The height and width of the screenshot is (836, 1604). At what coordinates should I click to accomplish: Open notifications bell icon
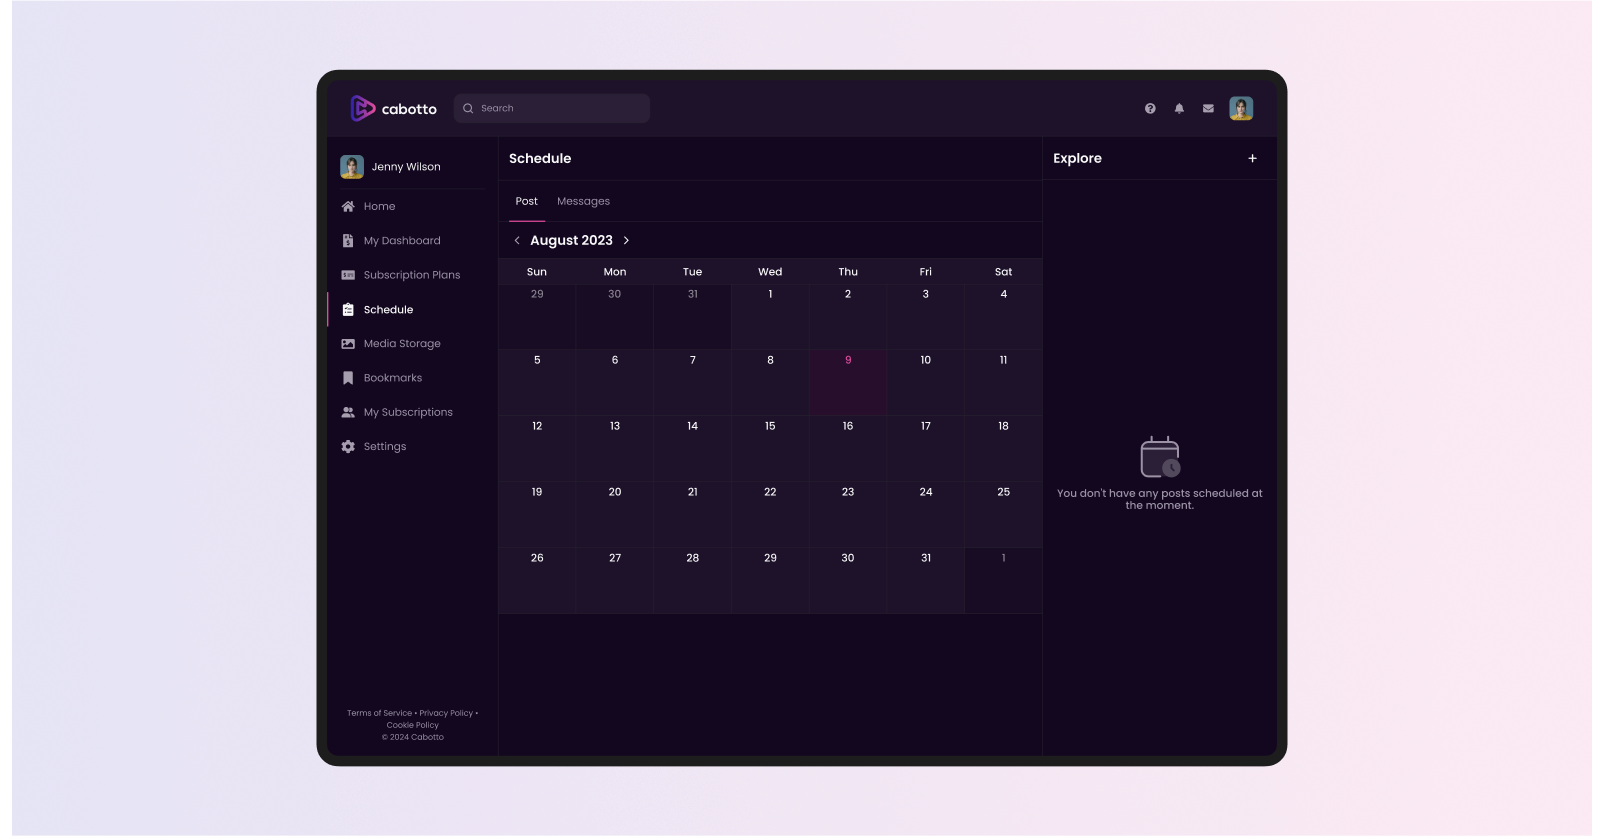(1179, 109)
